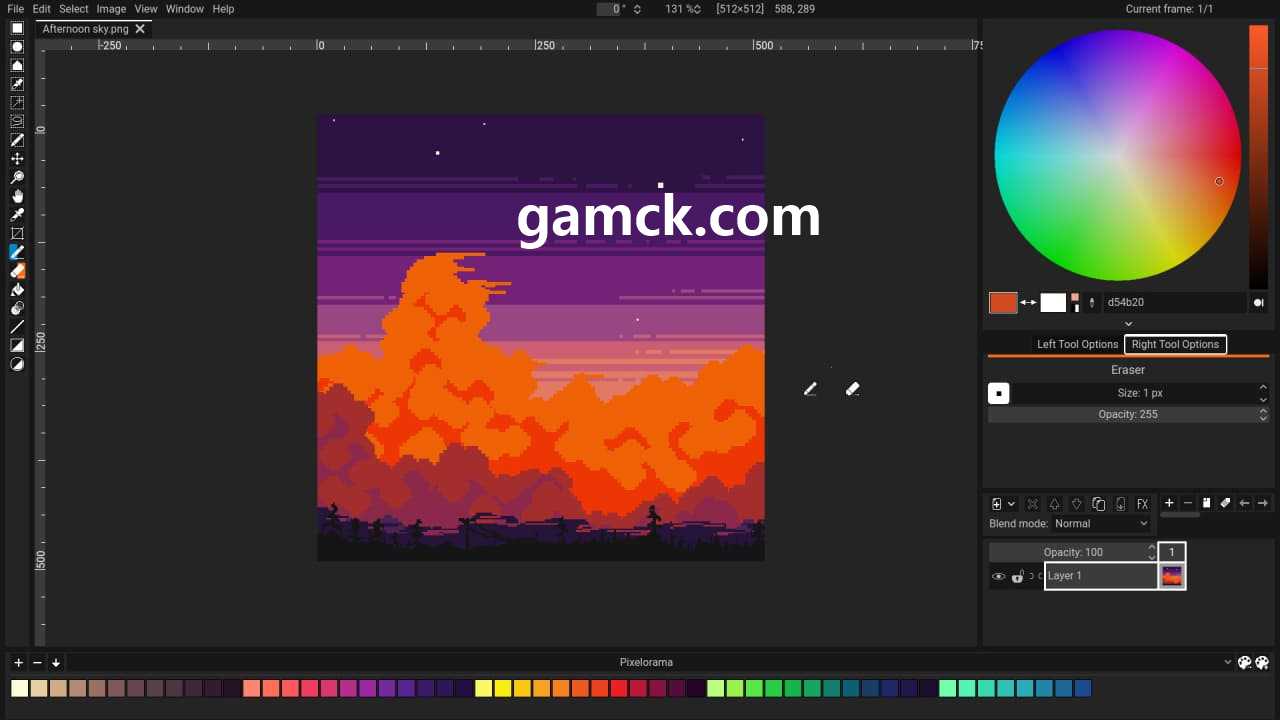
Task: Open layer FX effects
Action: coord(1142,504)
